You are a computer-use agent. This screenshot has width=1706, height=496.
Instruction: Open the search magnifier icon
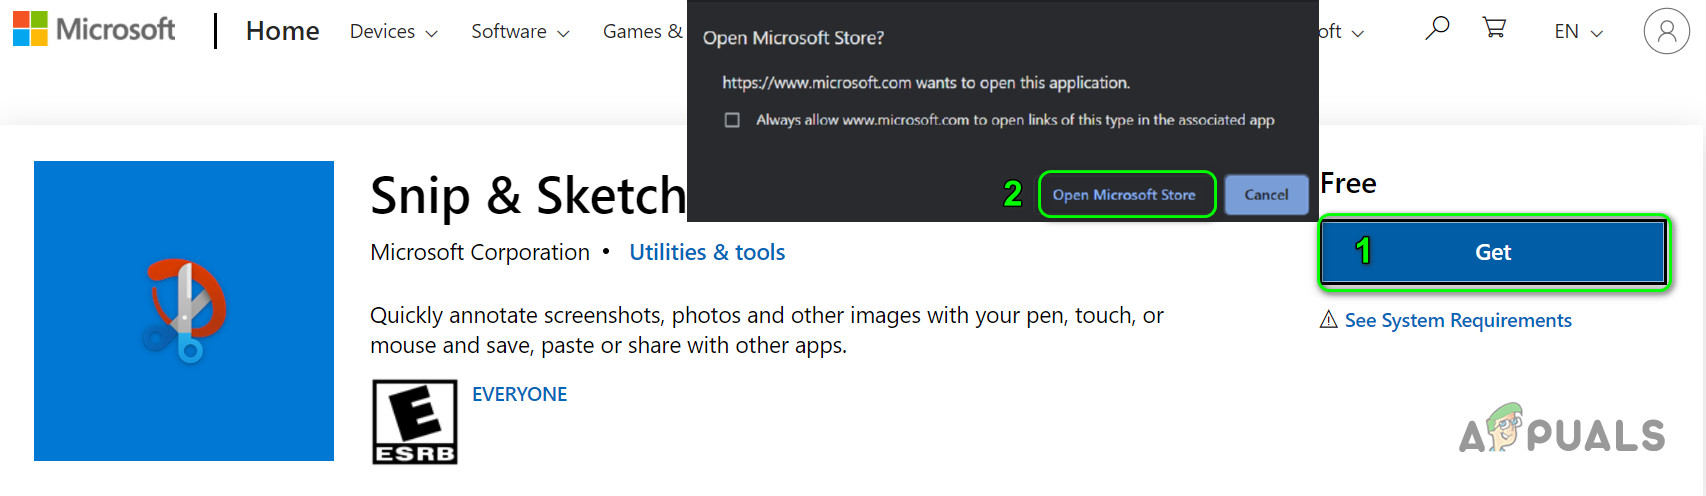(1437, 28)
